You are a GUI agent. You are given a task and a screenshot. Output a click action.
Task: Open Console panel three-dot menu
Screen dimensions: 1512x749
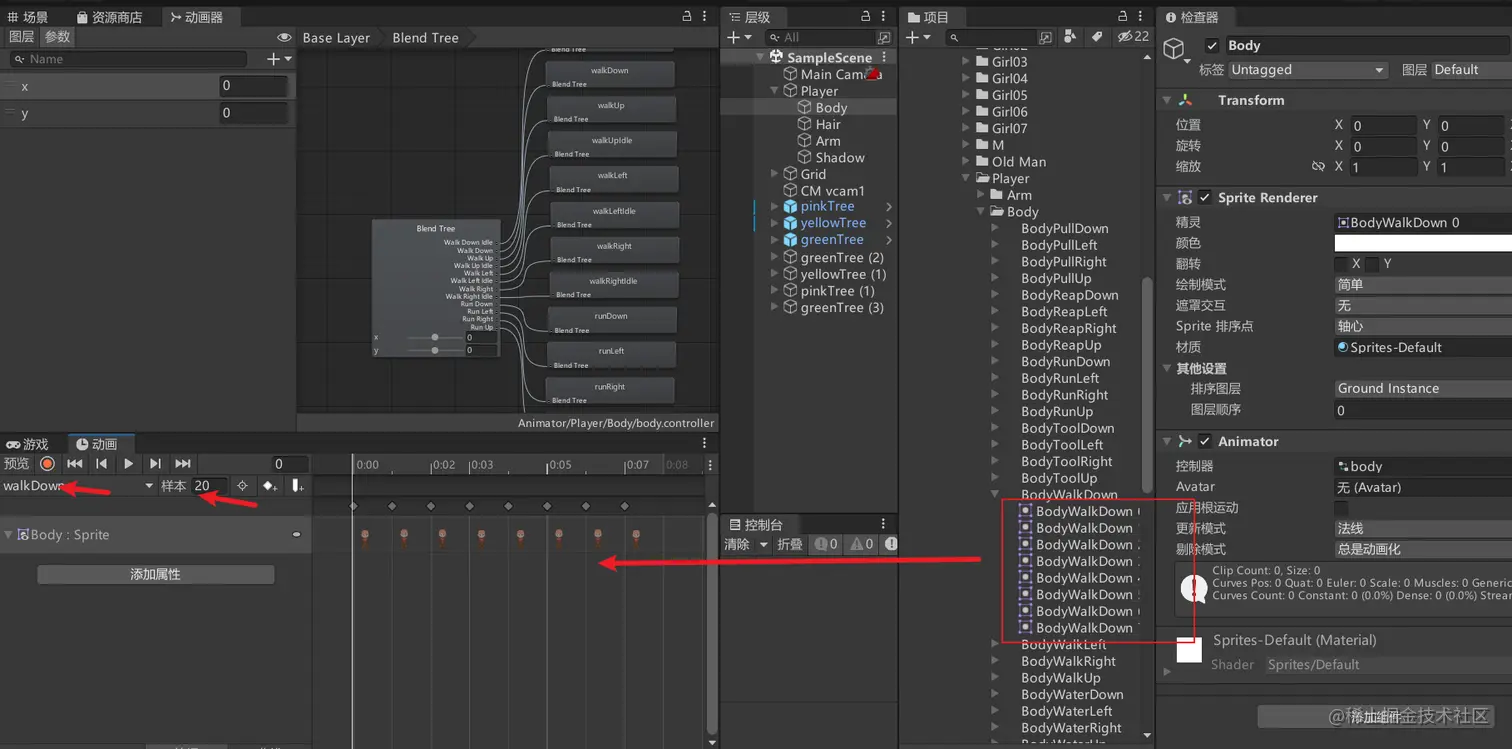click(883, 524)
